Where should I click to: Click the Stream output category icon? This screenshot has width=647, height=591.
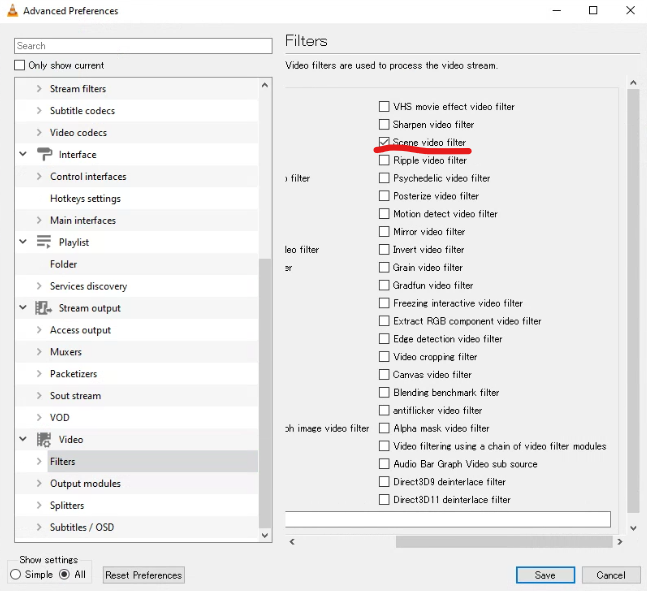43,308
